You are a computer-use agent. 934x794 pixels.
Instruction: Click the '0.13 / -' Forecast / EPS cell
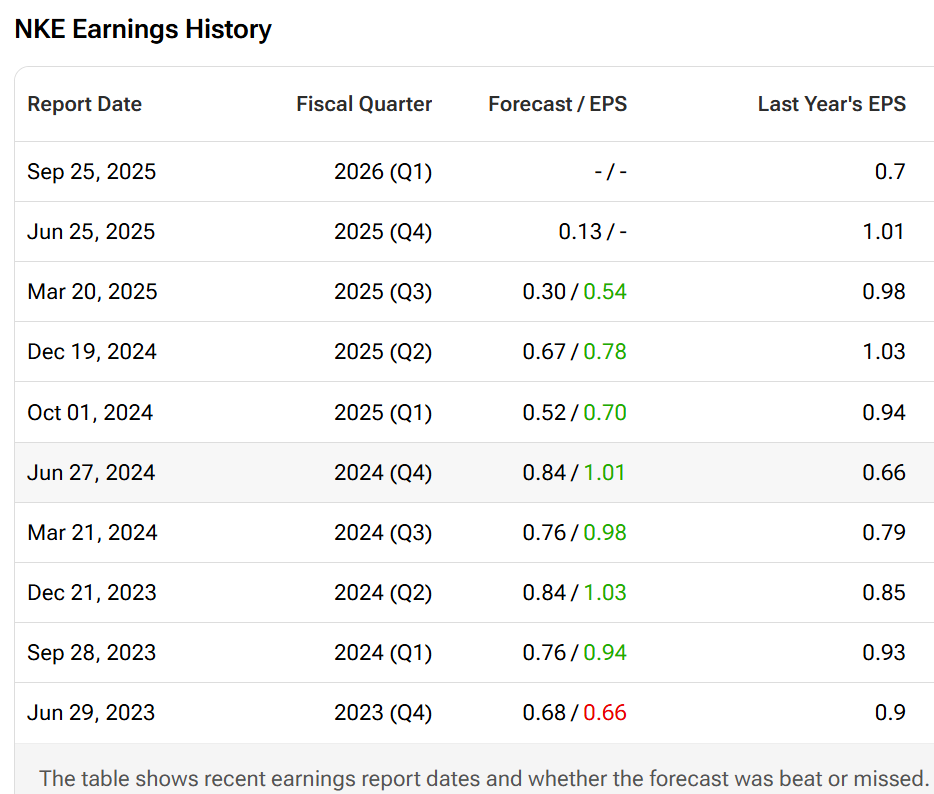tap(593, 232)
